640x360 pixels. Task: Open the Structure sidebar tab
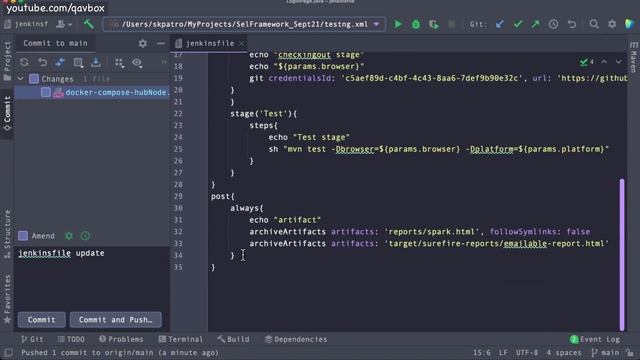click(x=7, y=234)
